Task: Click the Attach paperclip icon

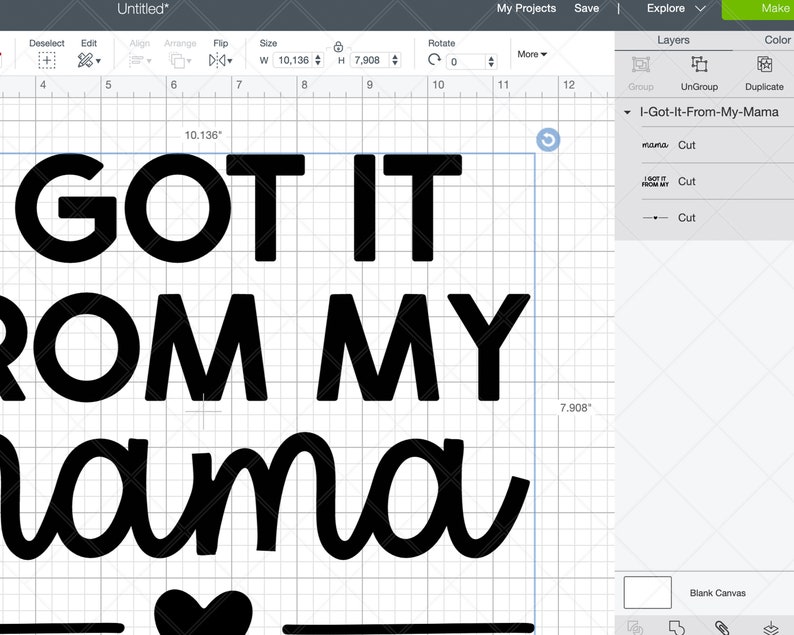Action: [x=722, y=627]
